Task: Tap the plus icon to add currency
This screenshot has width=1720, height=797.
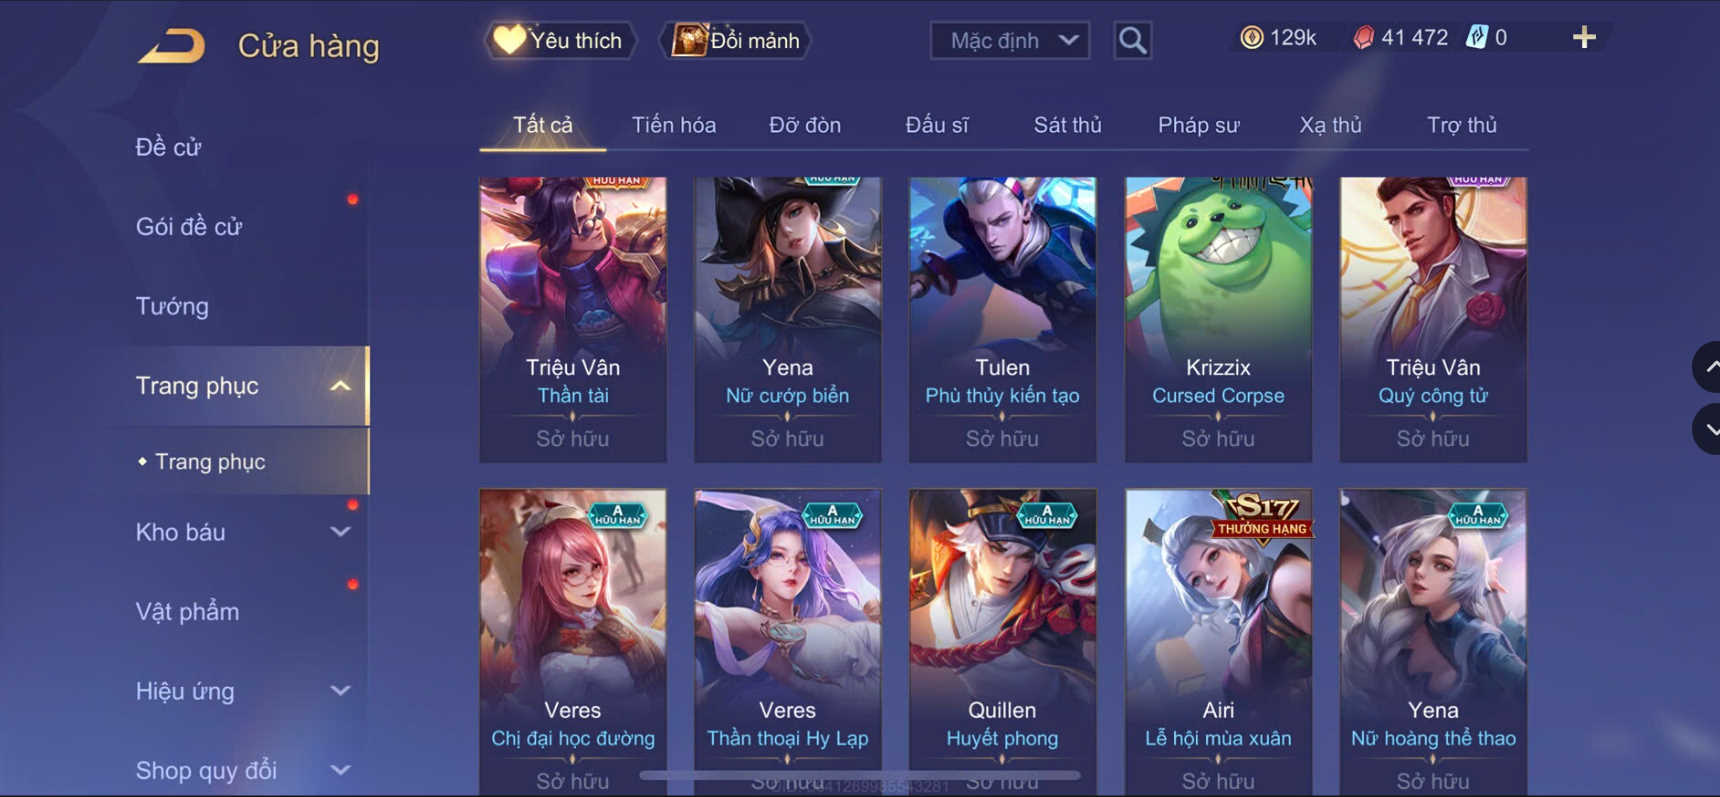Action: [x=1584, y=38]
